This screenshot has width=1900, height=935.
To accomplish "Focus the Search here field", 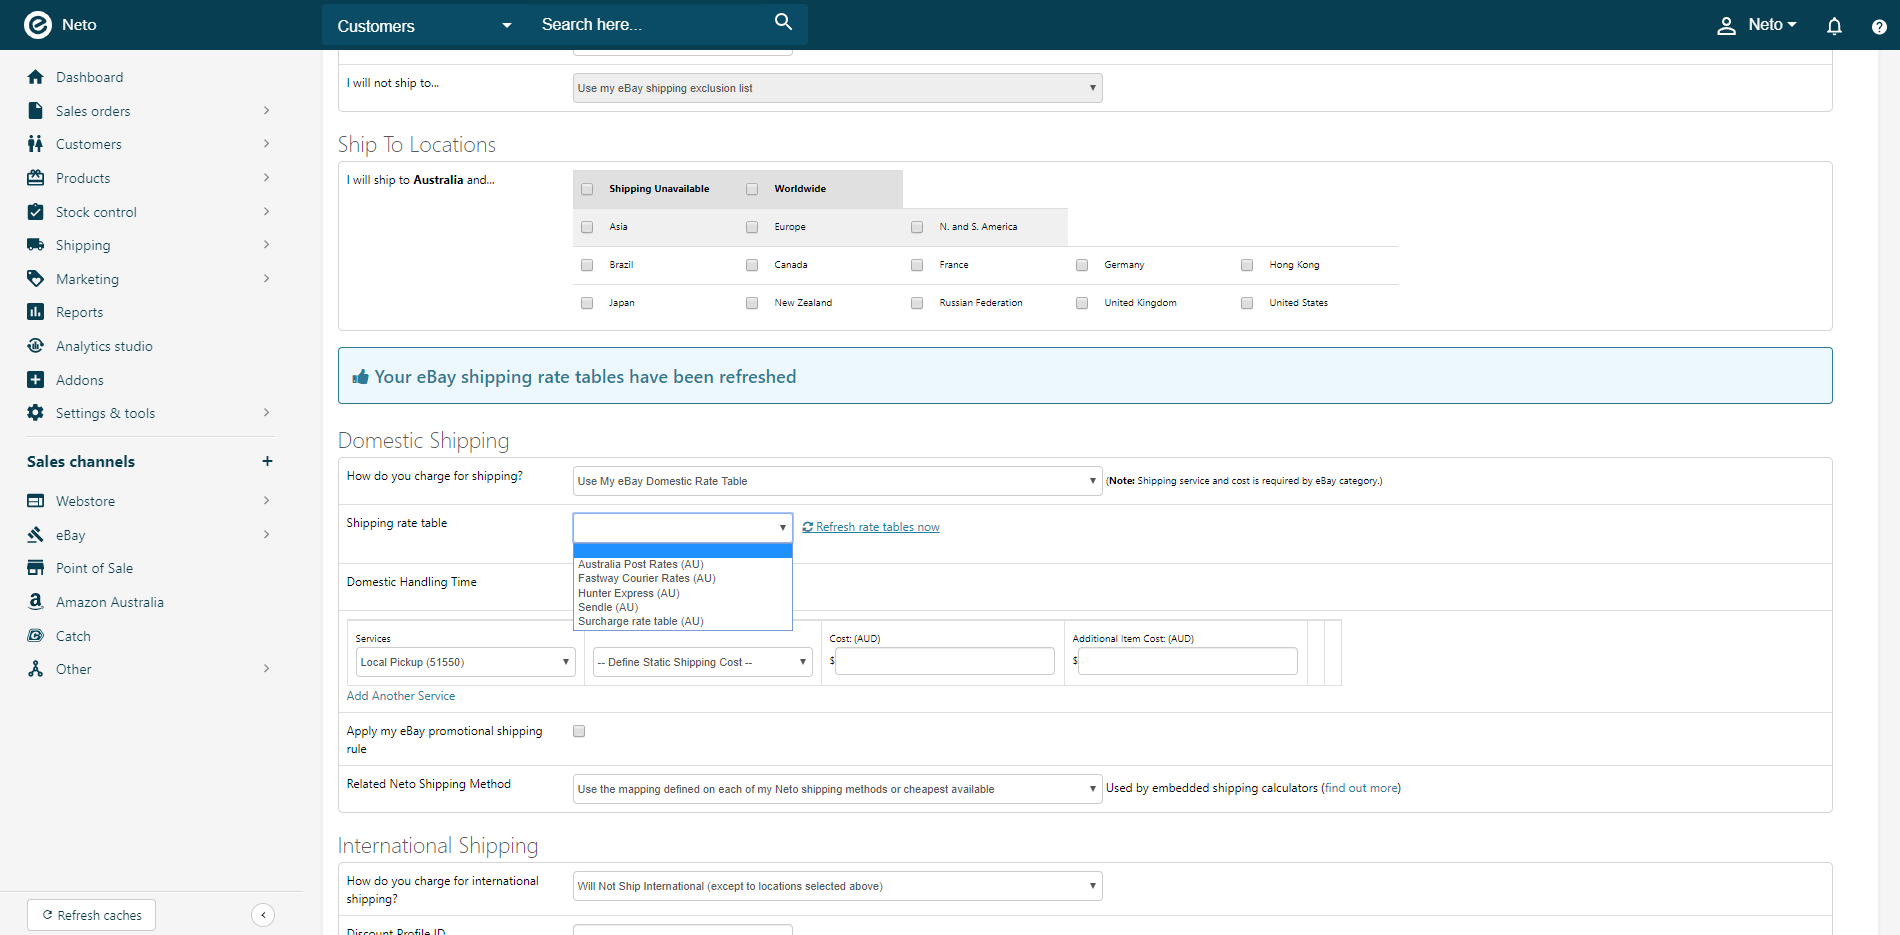I will click(651, 24).
